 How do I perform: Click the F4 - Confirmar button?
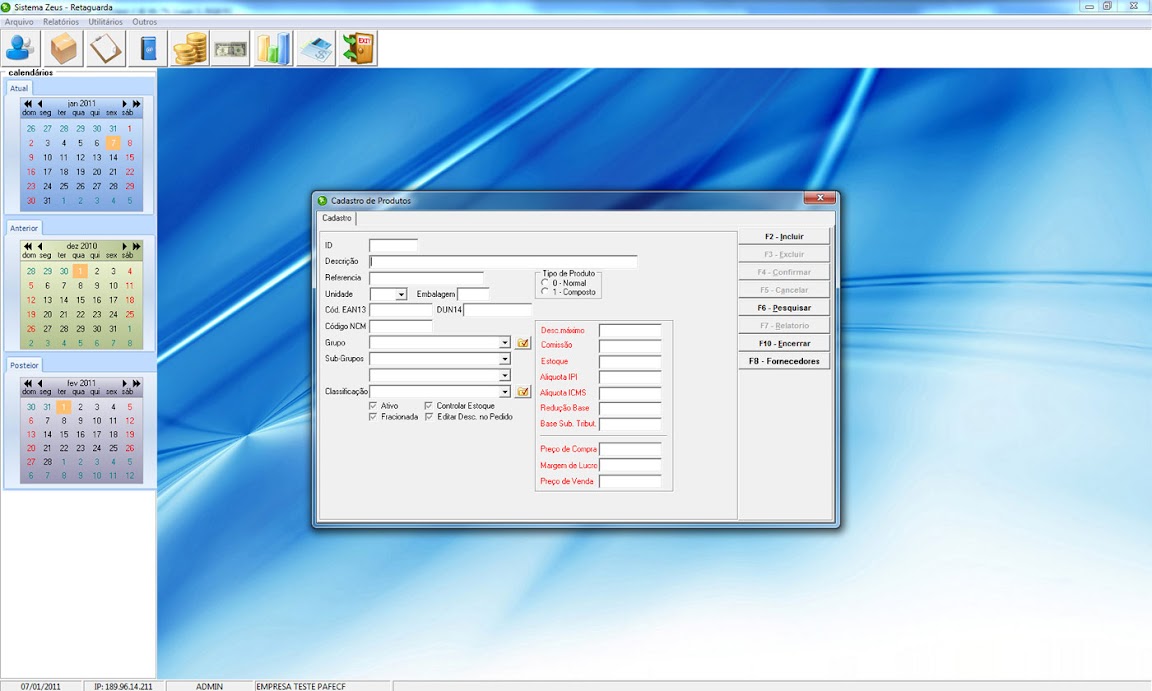[x=784, y=272]
